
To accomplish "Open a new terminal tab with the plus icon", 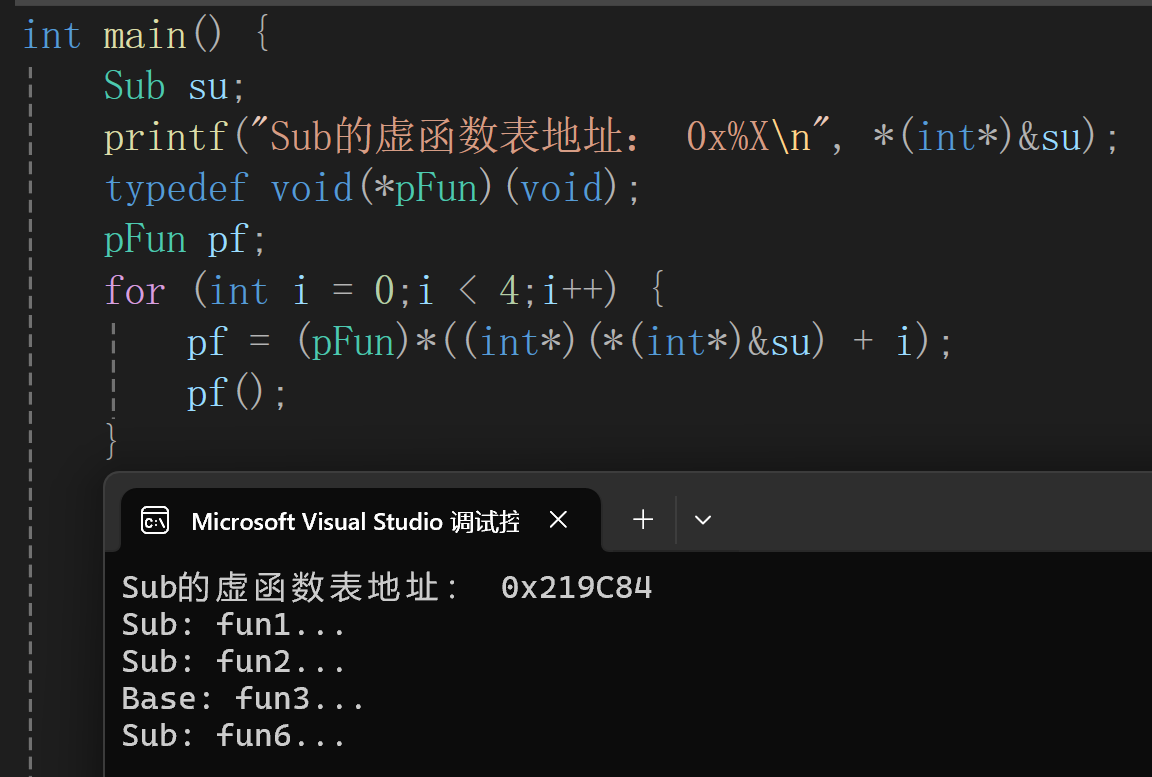I will (642, 519).
